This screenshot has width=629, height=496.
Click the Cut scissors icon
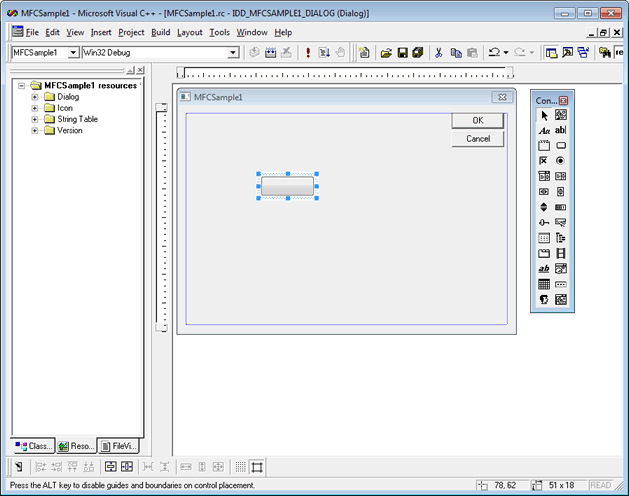tap(438, 52)
